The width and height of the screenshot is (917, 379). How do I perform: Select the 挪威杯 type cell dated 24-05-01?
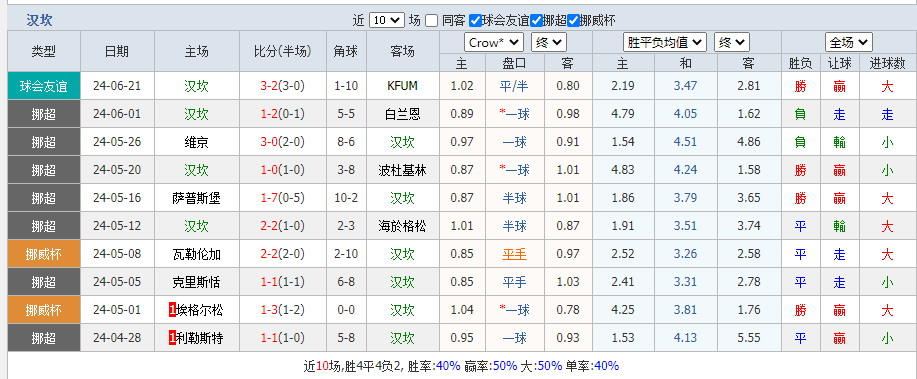44,311
